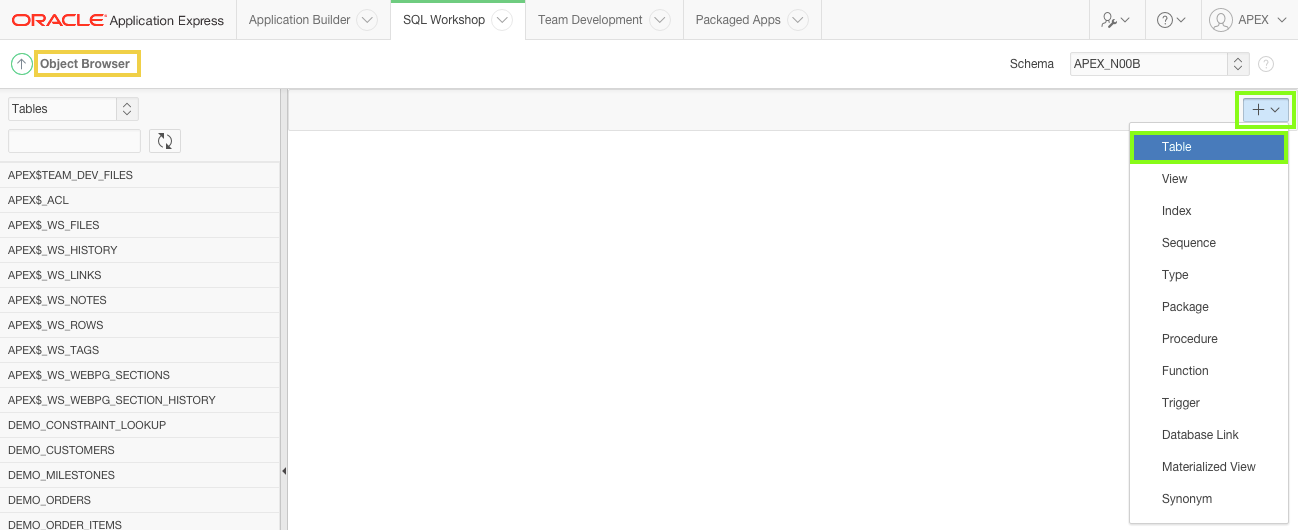Choose Sequence from the create menu
The width and height of the screenshot is (1298, 530).
point(1208,243)
